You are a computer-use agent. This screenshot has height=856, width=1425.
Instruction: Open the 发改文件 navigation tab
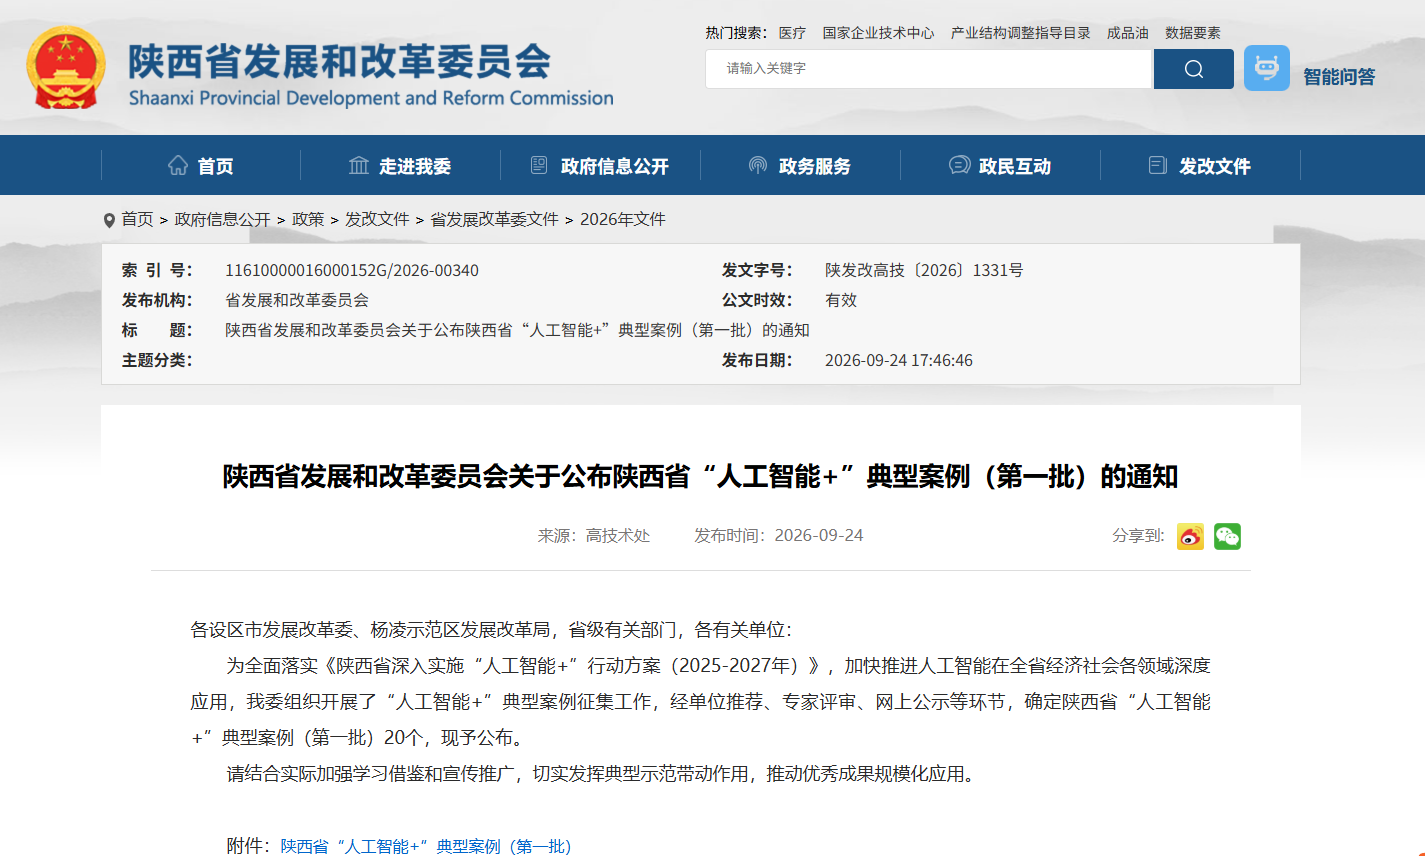click(1214, 166)
